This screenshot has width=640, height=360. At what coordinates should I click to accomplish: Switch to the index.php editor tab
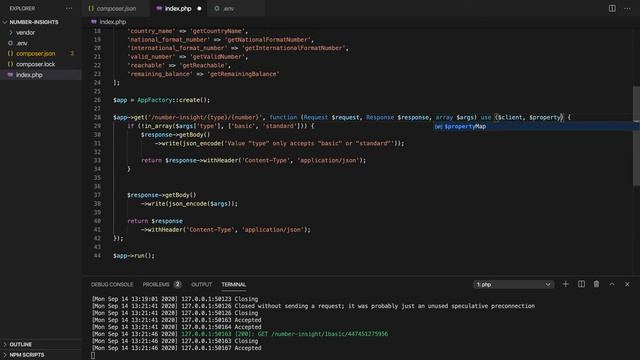pos(178,9)
